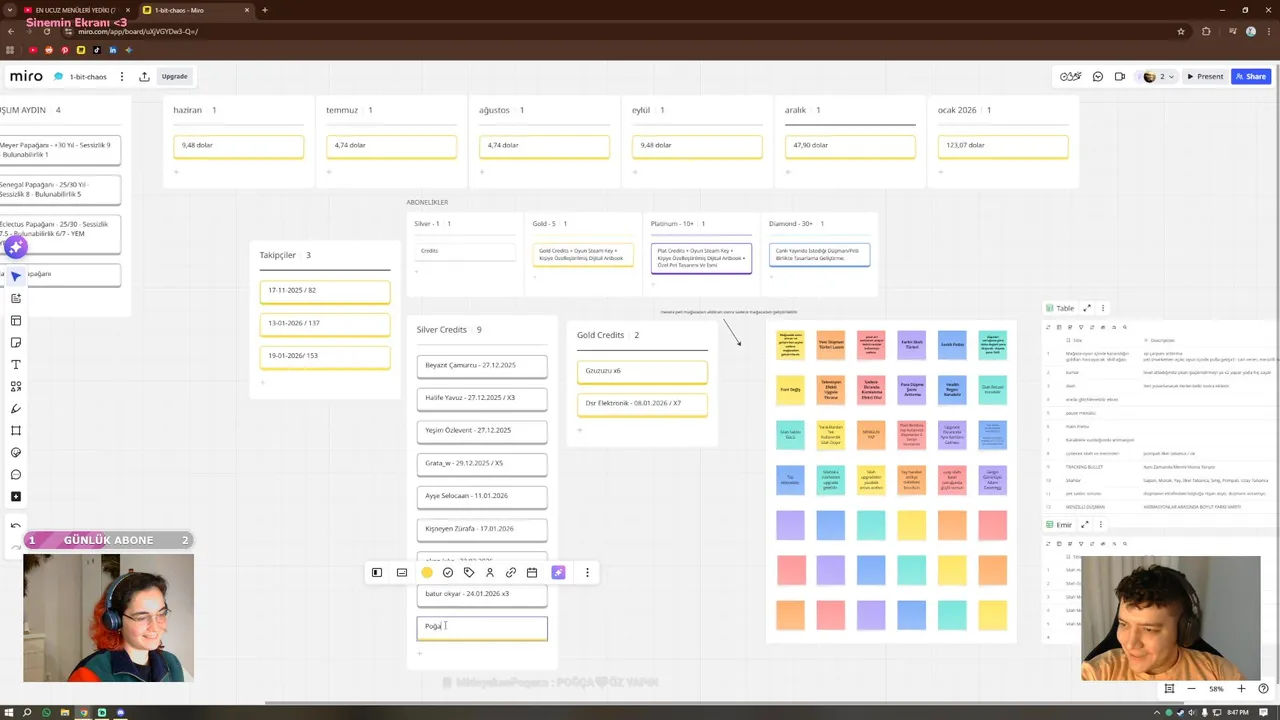Select card 'batur okyar - 24.01.2026 x3'
Image resolution: width=1280 pixels, height=720 pixels.
coord(482,594)
